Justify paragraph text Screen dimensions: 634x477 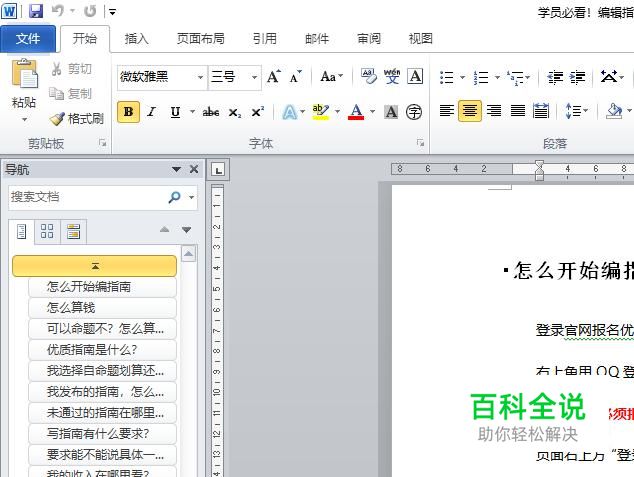[518, 110]
